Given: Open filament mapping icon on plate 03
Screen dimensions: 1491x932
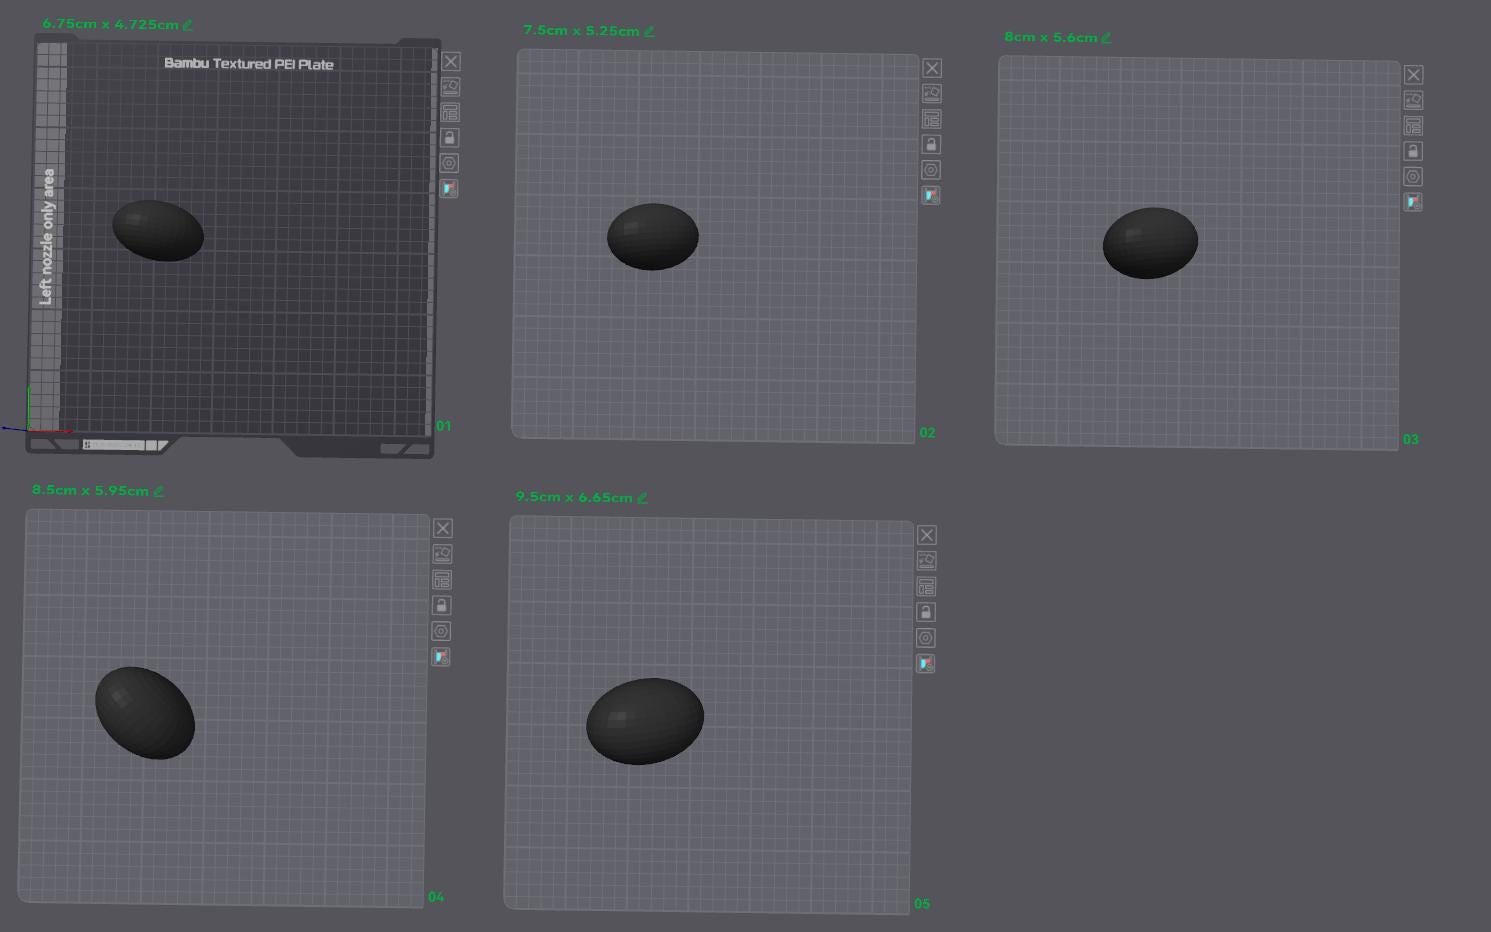Looking at the screenshot, I should tap(1413, 201).
